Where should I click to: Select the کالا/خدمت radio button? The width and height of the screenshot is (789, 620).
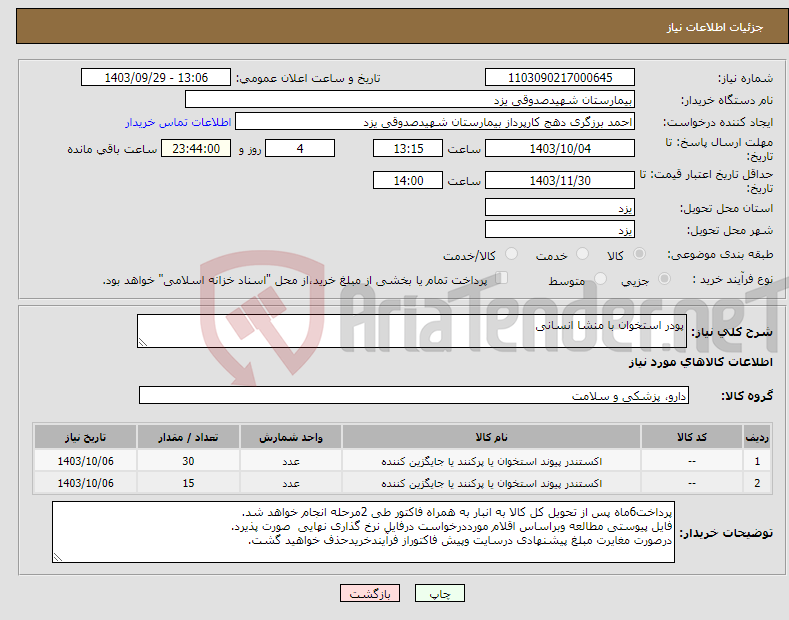511,254
